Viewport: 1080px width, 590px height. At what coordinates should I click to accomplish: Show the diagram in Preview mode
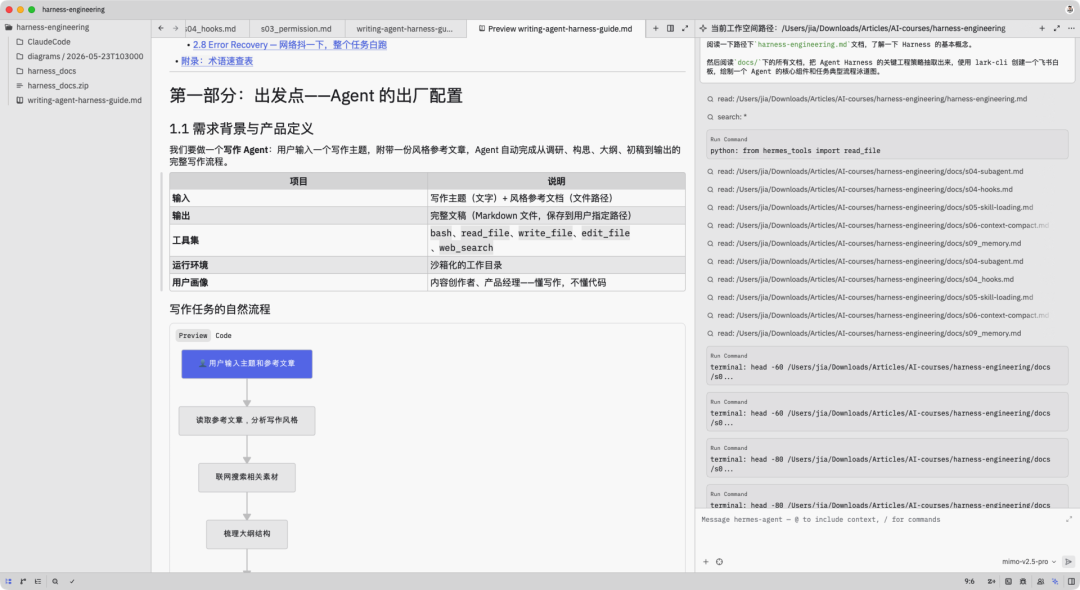tap(193, 335)
